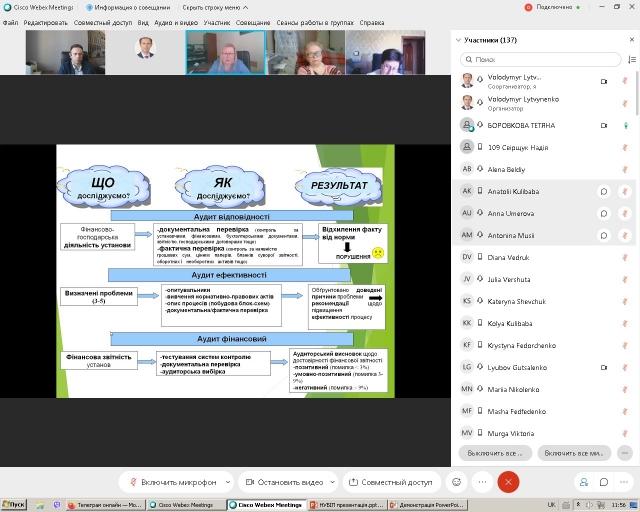This screenshot has height=512, width=640.
Task: Expand microphone options dropdown arrow
Action: click(228, 482)
